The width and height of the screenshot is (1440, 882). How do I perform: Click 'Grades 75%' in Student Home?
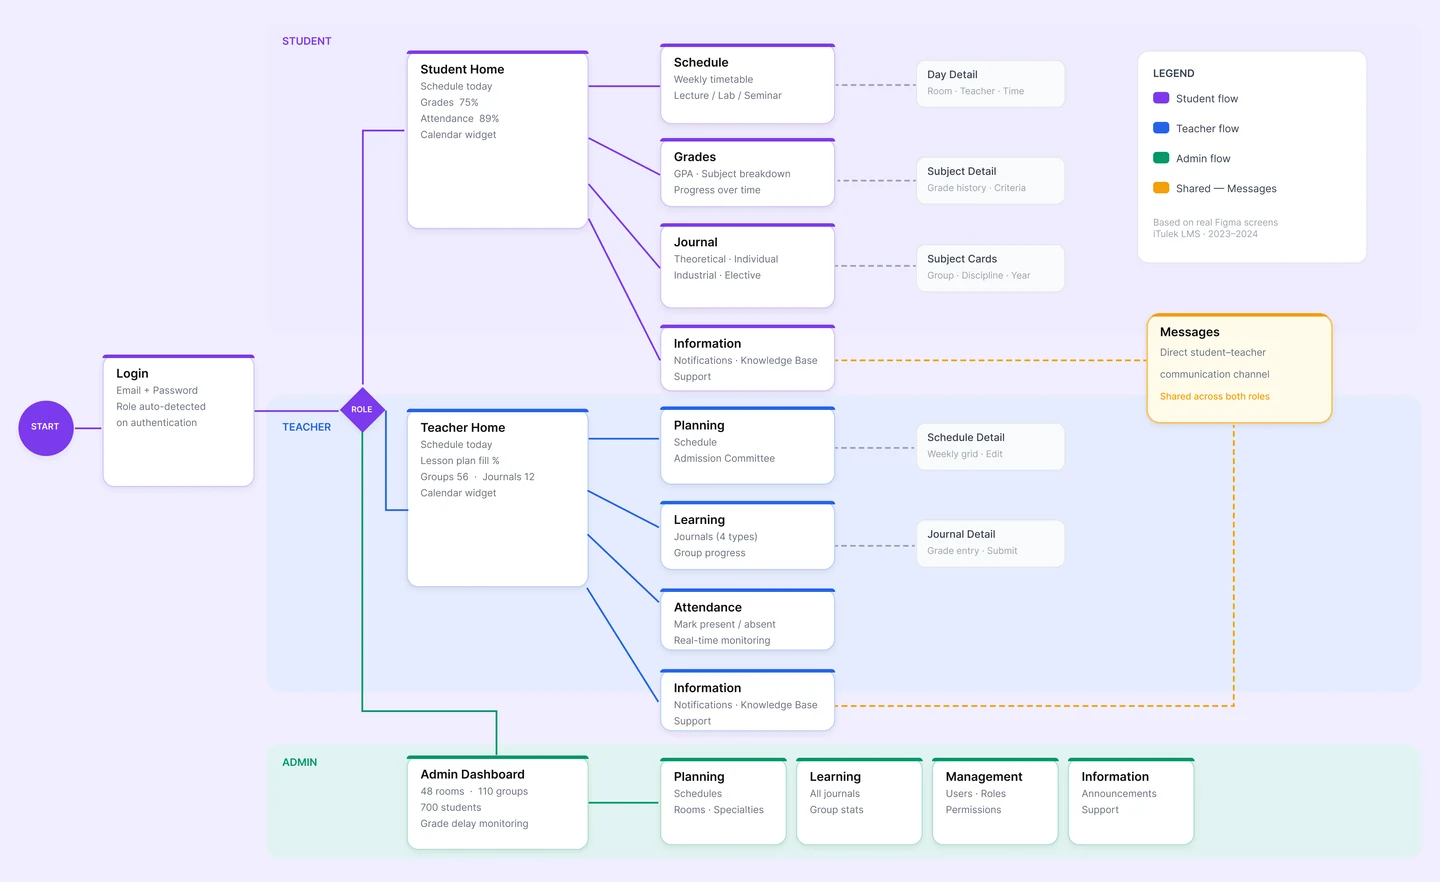tap(449, 103)
